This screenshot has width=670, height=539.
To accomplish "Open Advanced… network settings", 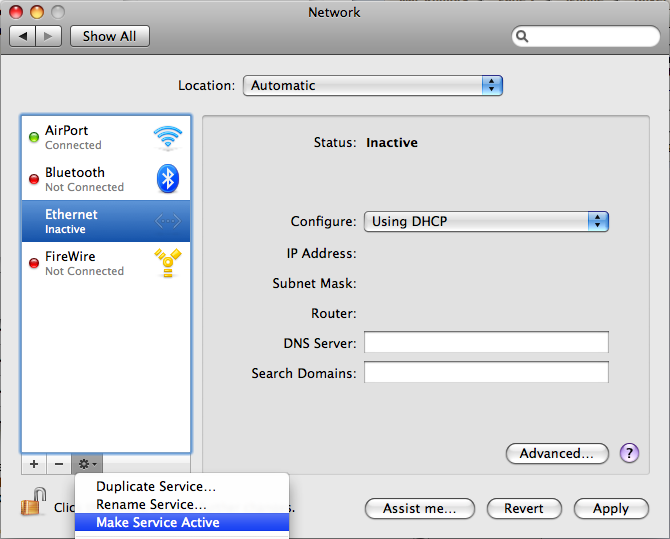I will click(557, 453).
